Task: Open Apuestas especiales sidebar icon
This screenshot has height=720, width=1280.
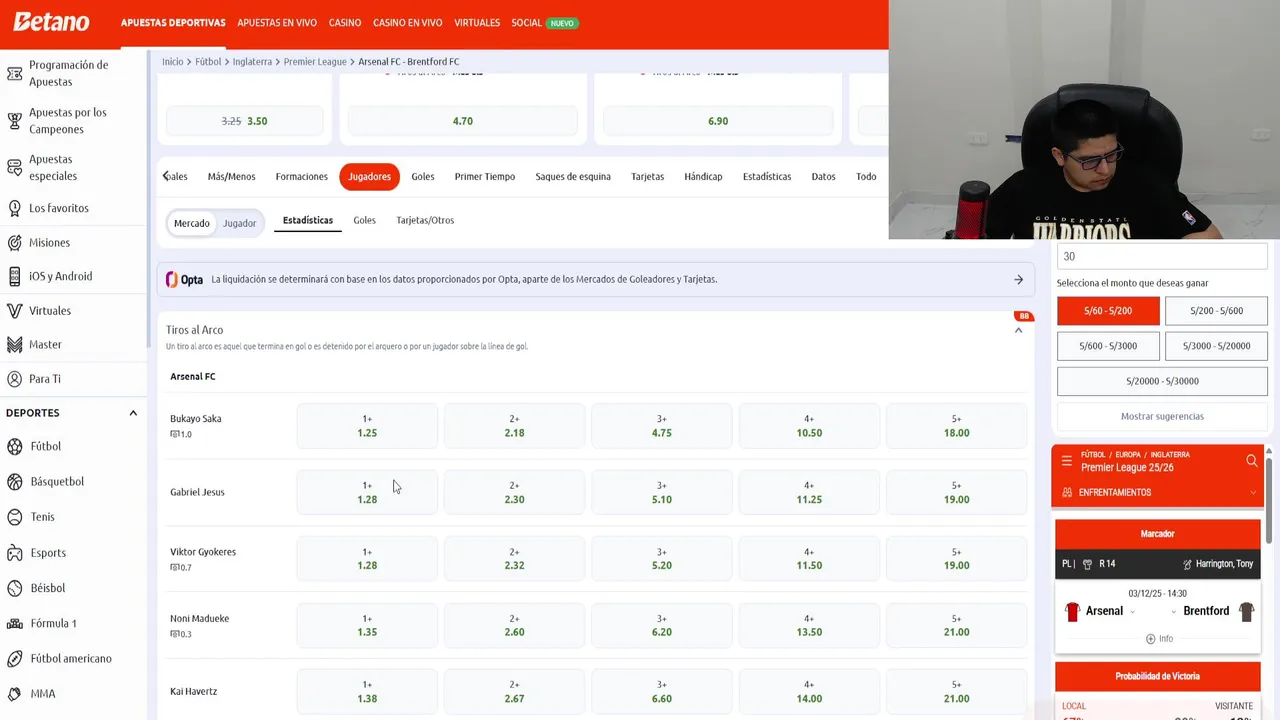Action: (x=14, y=167)
